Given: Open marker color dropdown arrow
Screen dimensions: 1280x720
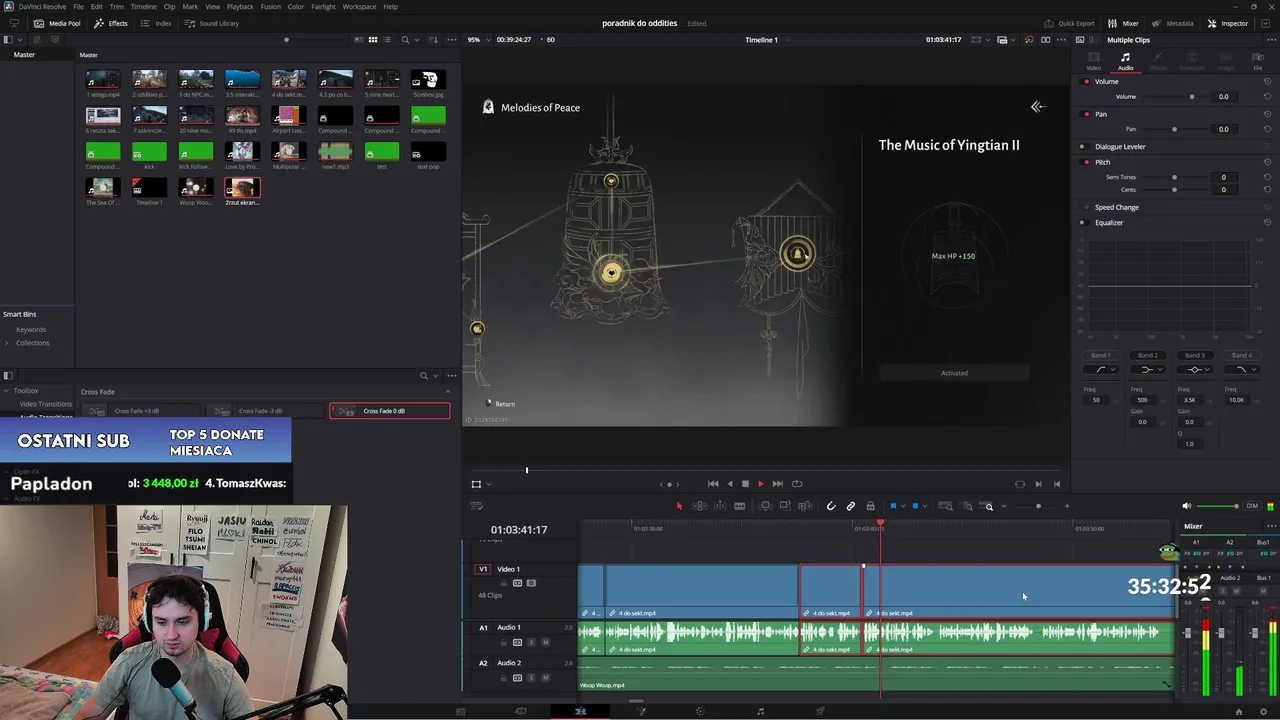Looking at the screenshot, I should coord(925,506).
